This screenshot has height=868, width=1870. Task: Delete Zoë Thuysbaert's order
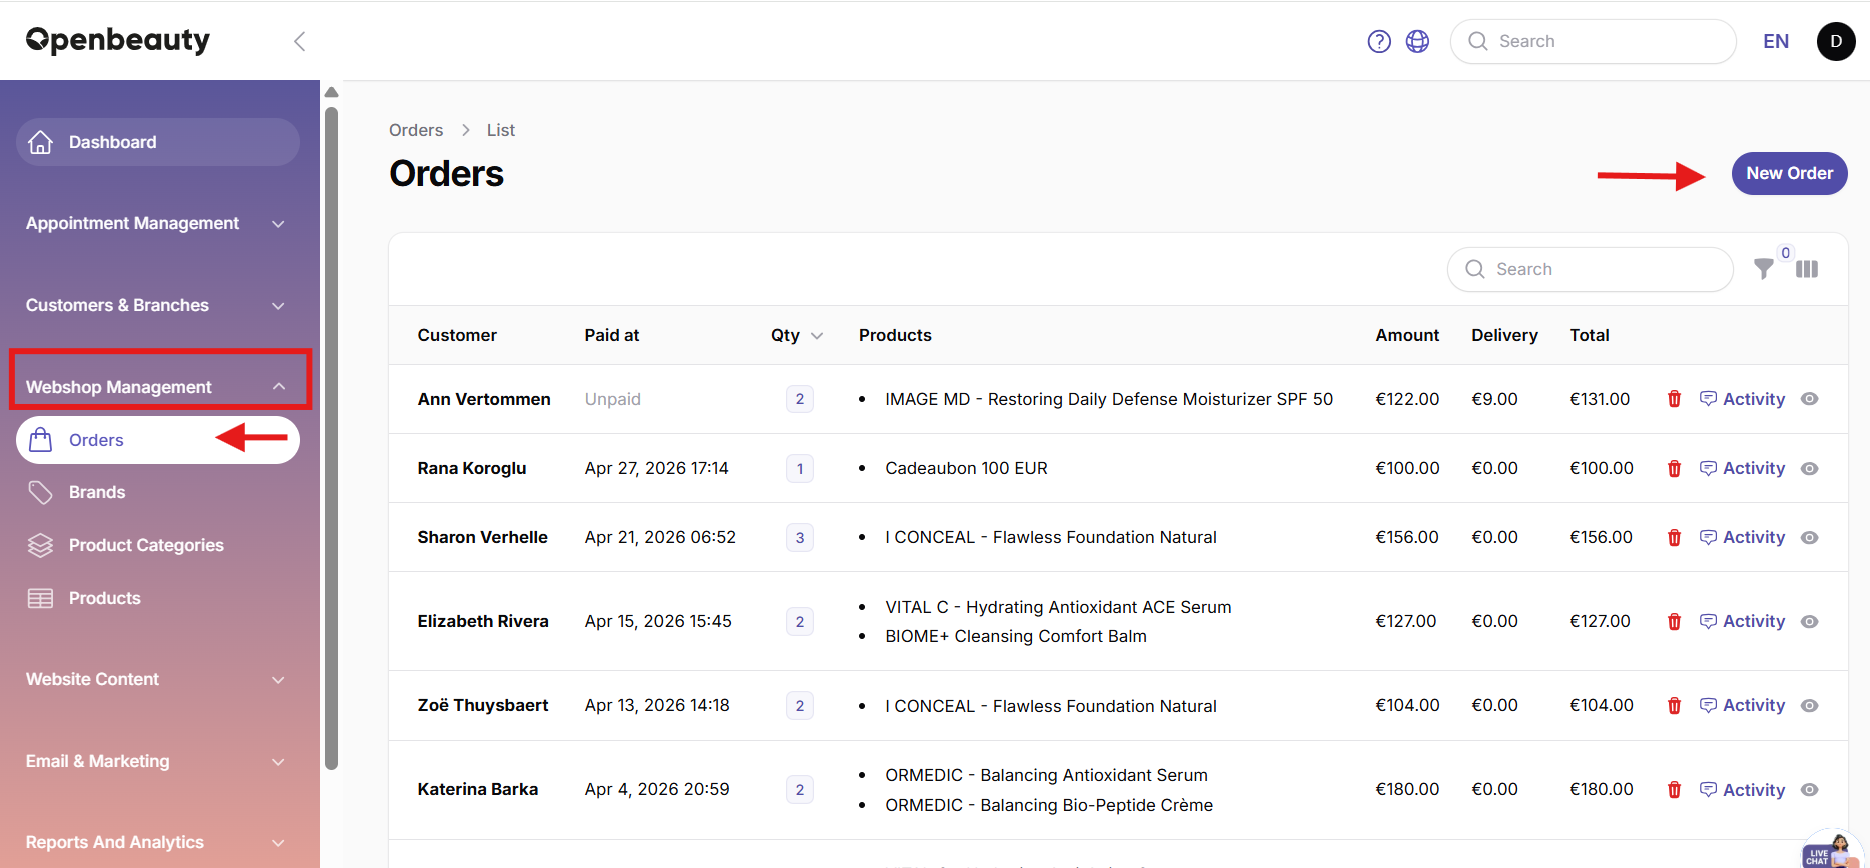tap(1674, 705)
